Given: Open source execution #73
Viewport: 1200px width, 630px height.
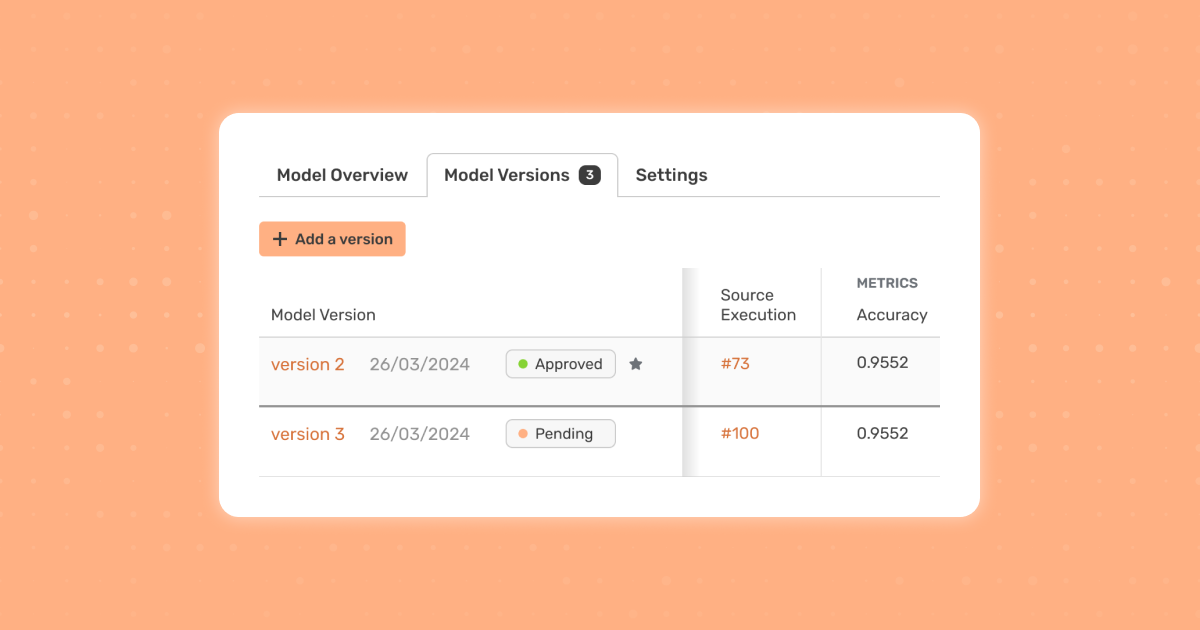Looking at the screenshot, I should [735, 363].
